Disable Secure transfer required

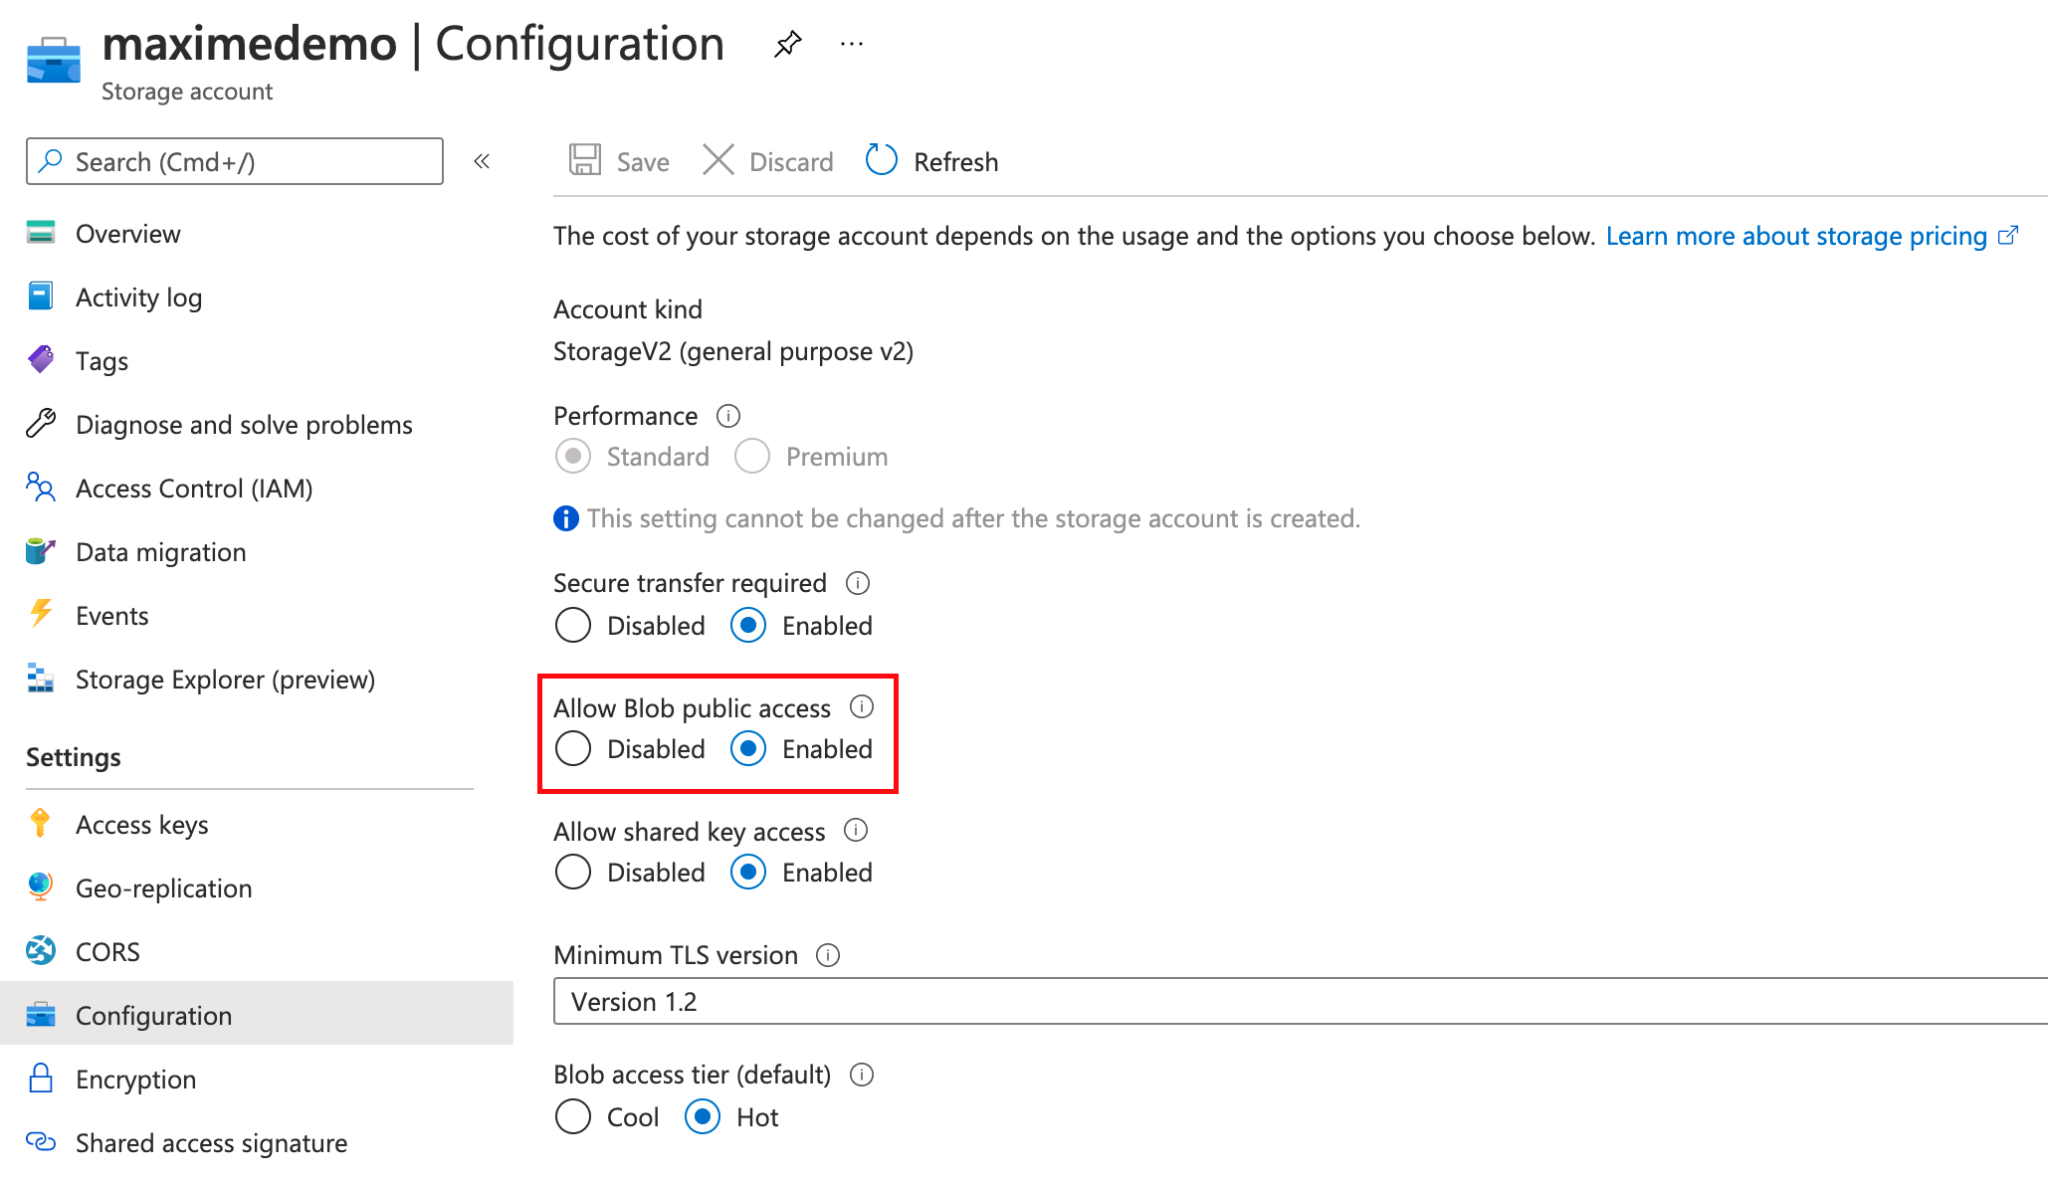point(572,625)
